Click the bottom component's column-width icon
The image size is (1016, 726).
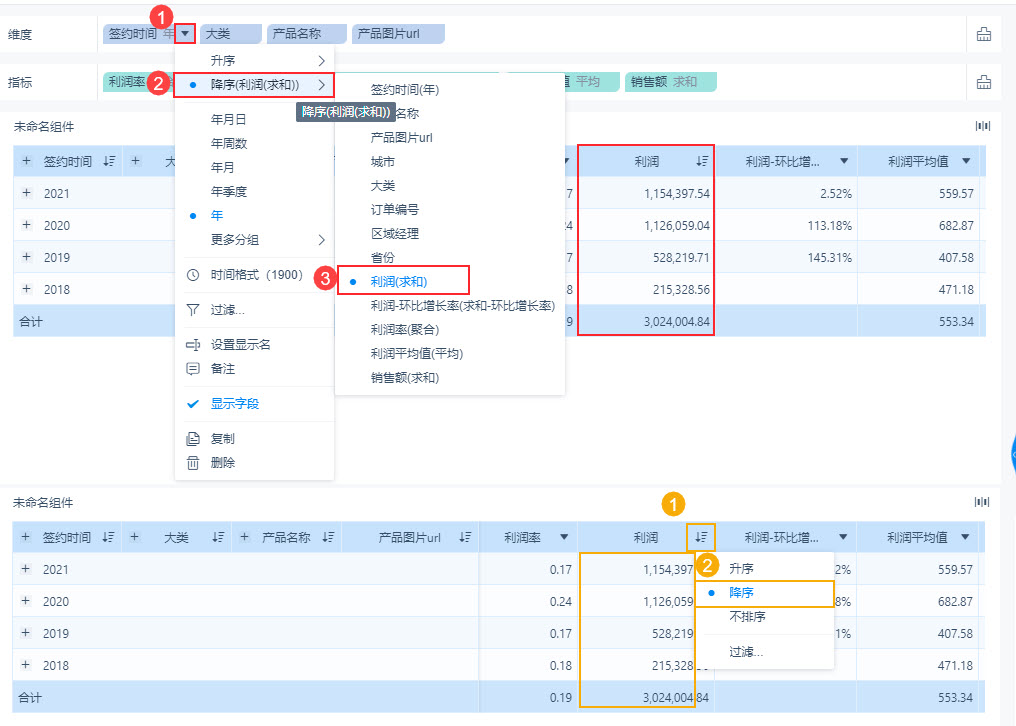[x=982, y=502]
